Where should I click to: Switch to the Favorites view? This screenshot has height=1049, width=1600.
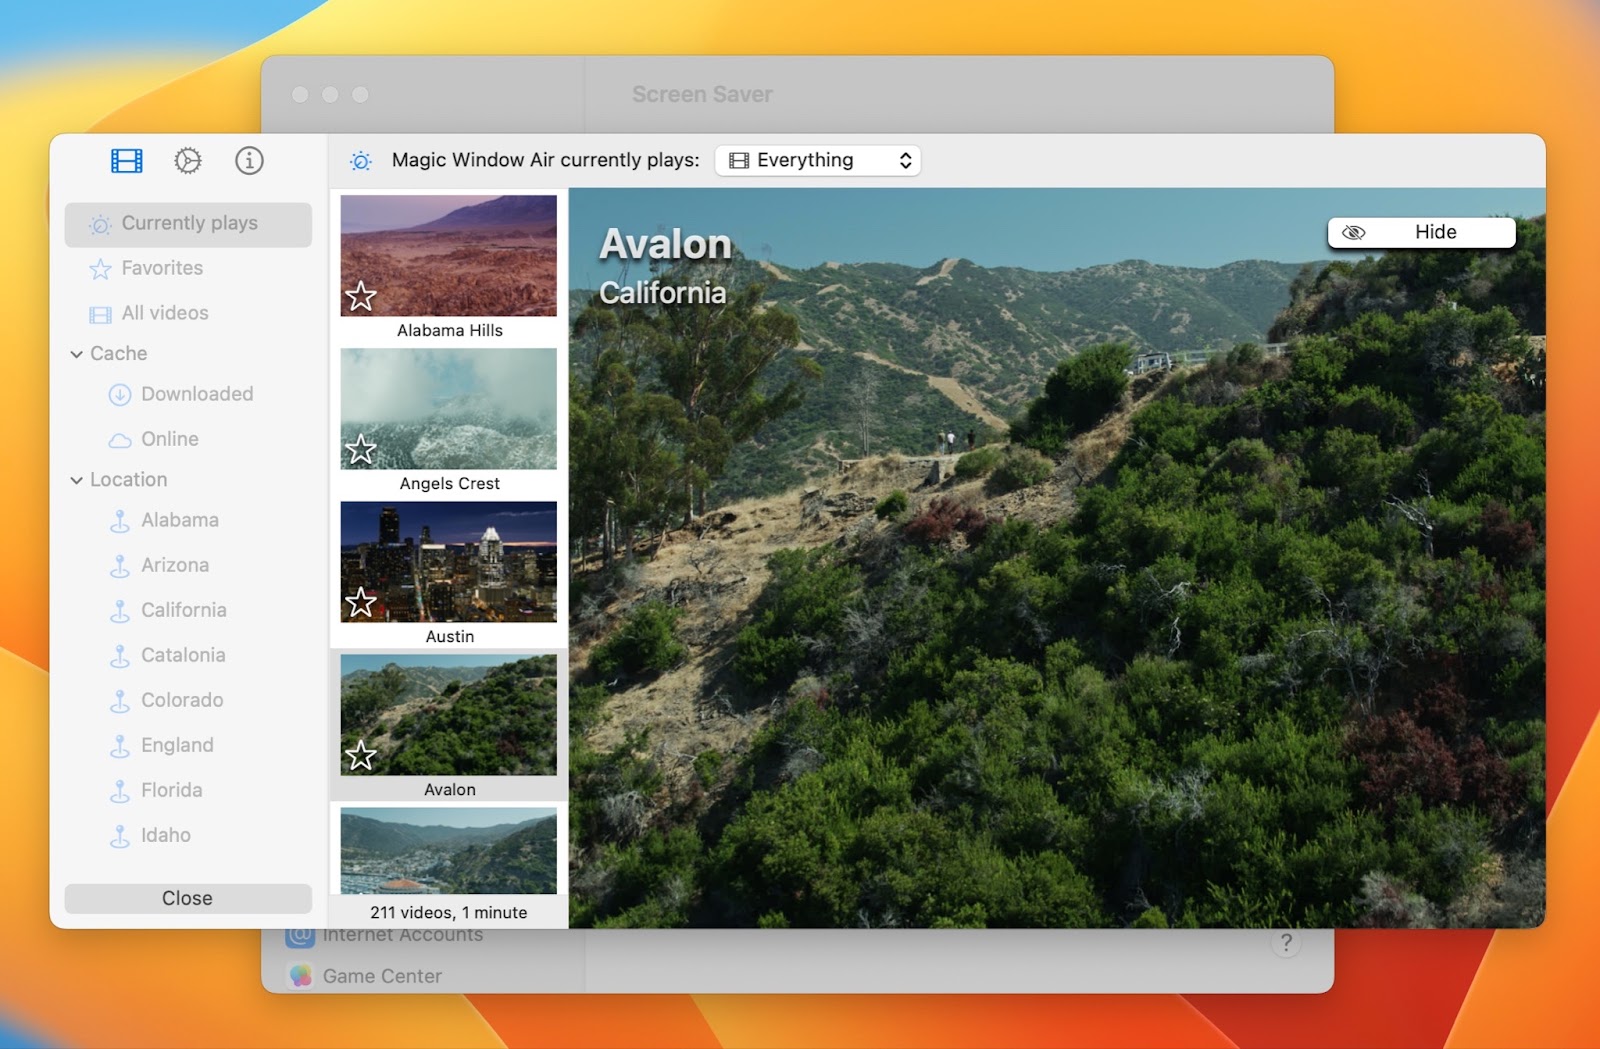click(x=160, y=268)
